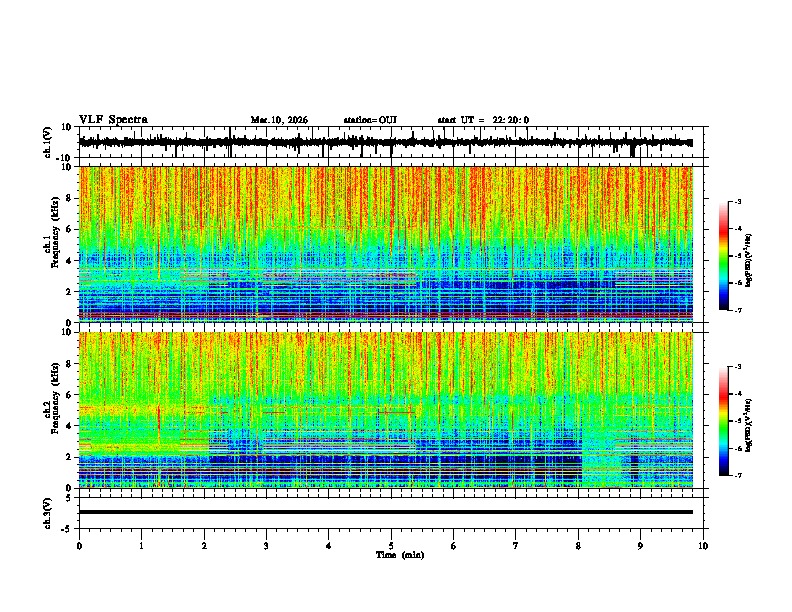Click the 'ch.1(V)' waveform axis label
The height and width of the screenshot is (612, 792).
coord(48,142)
